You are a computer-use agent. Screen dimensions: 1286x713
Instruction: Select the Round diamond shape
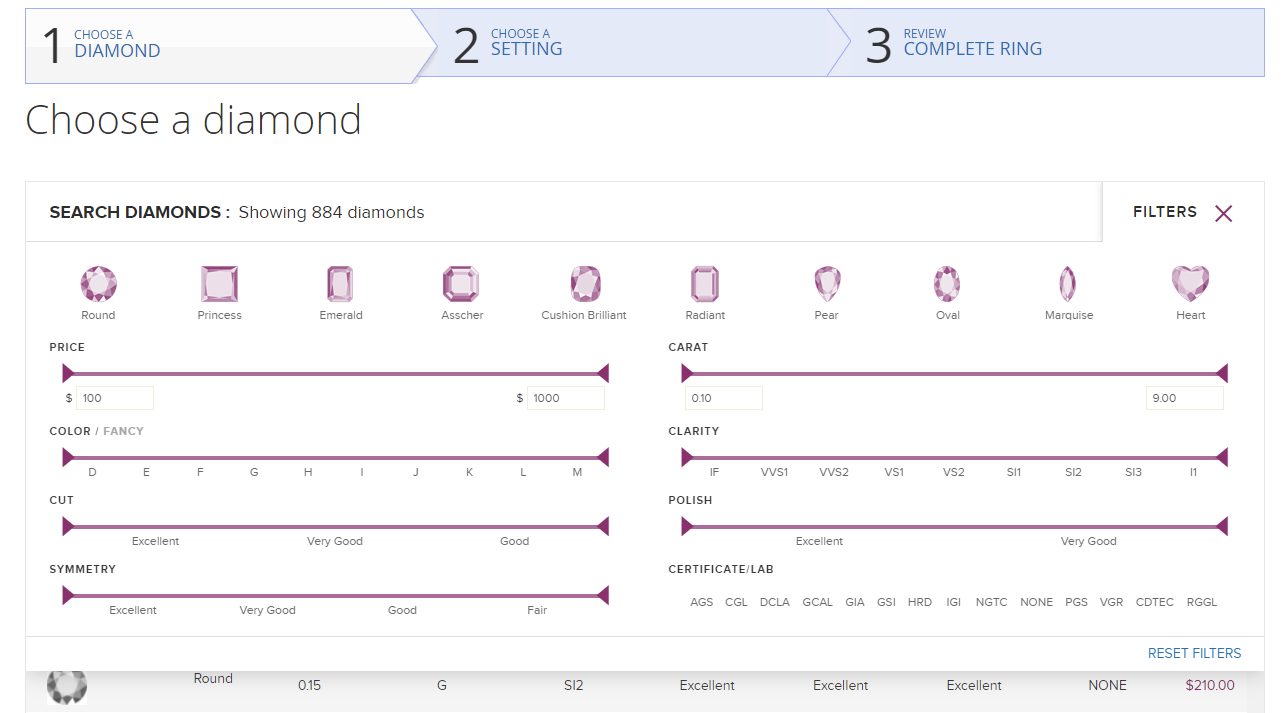(x=98, y=285)
